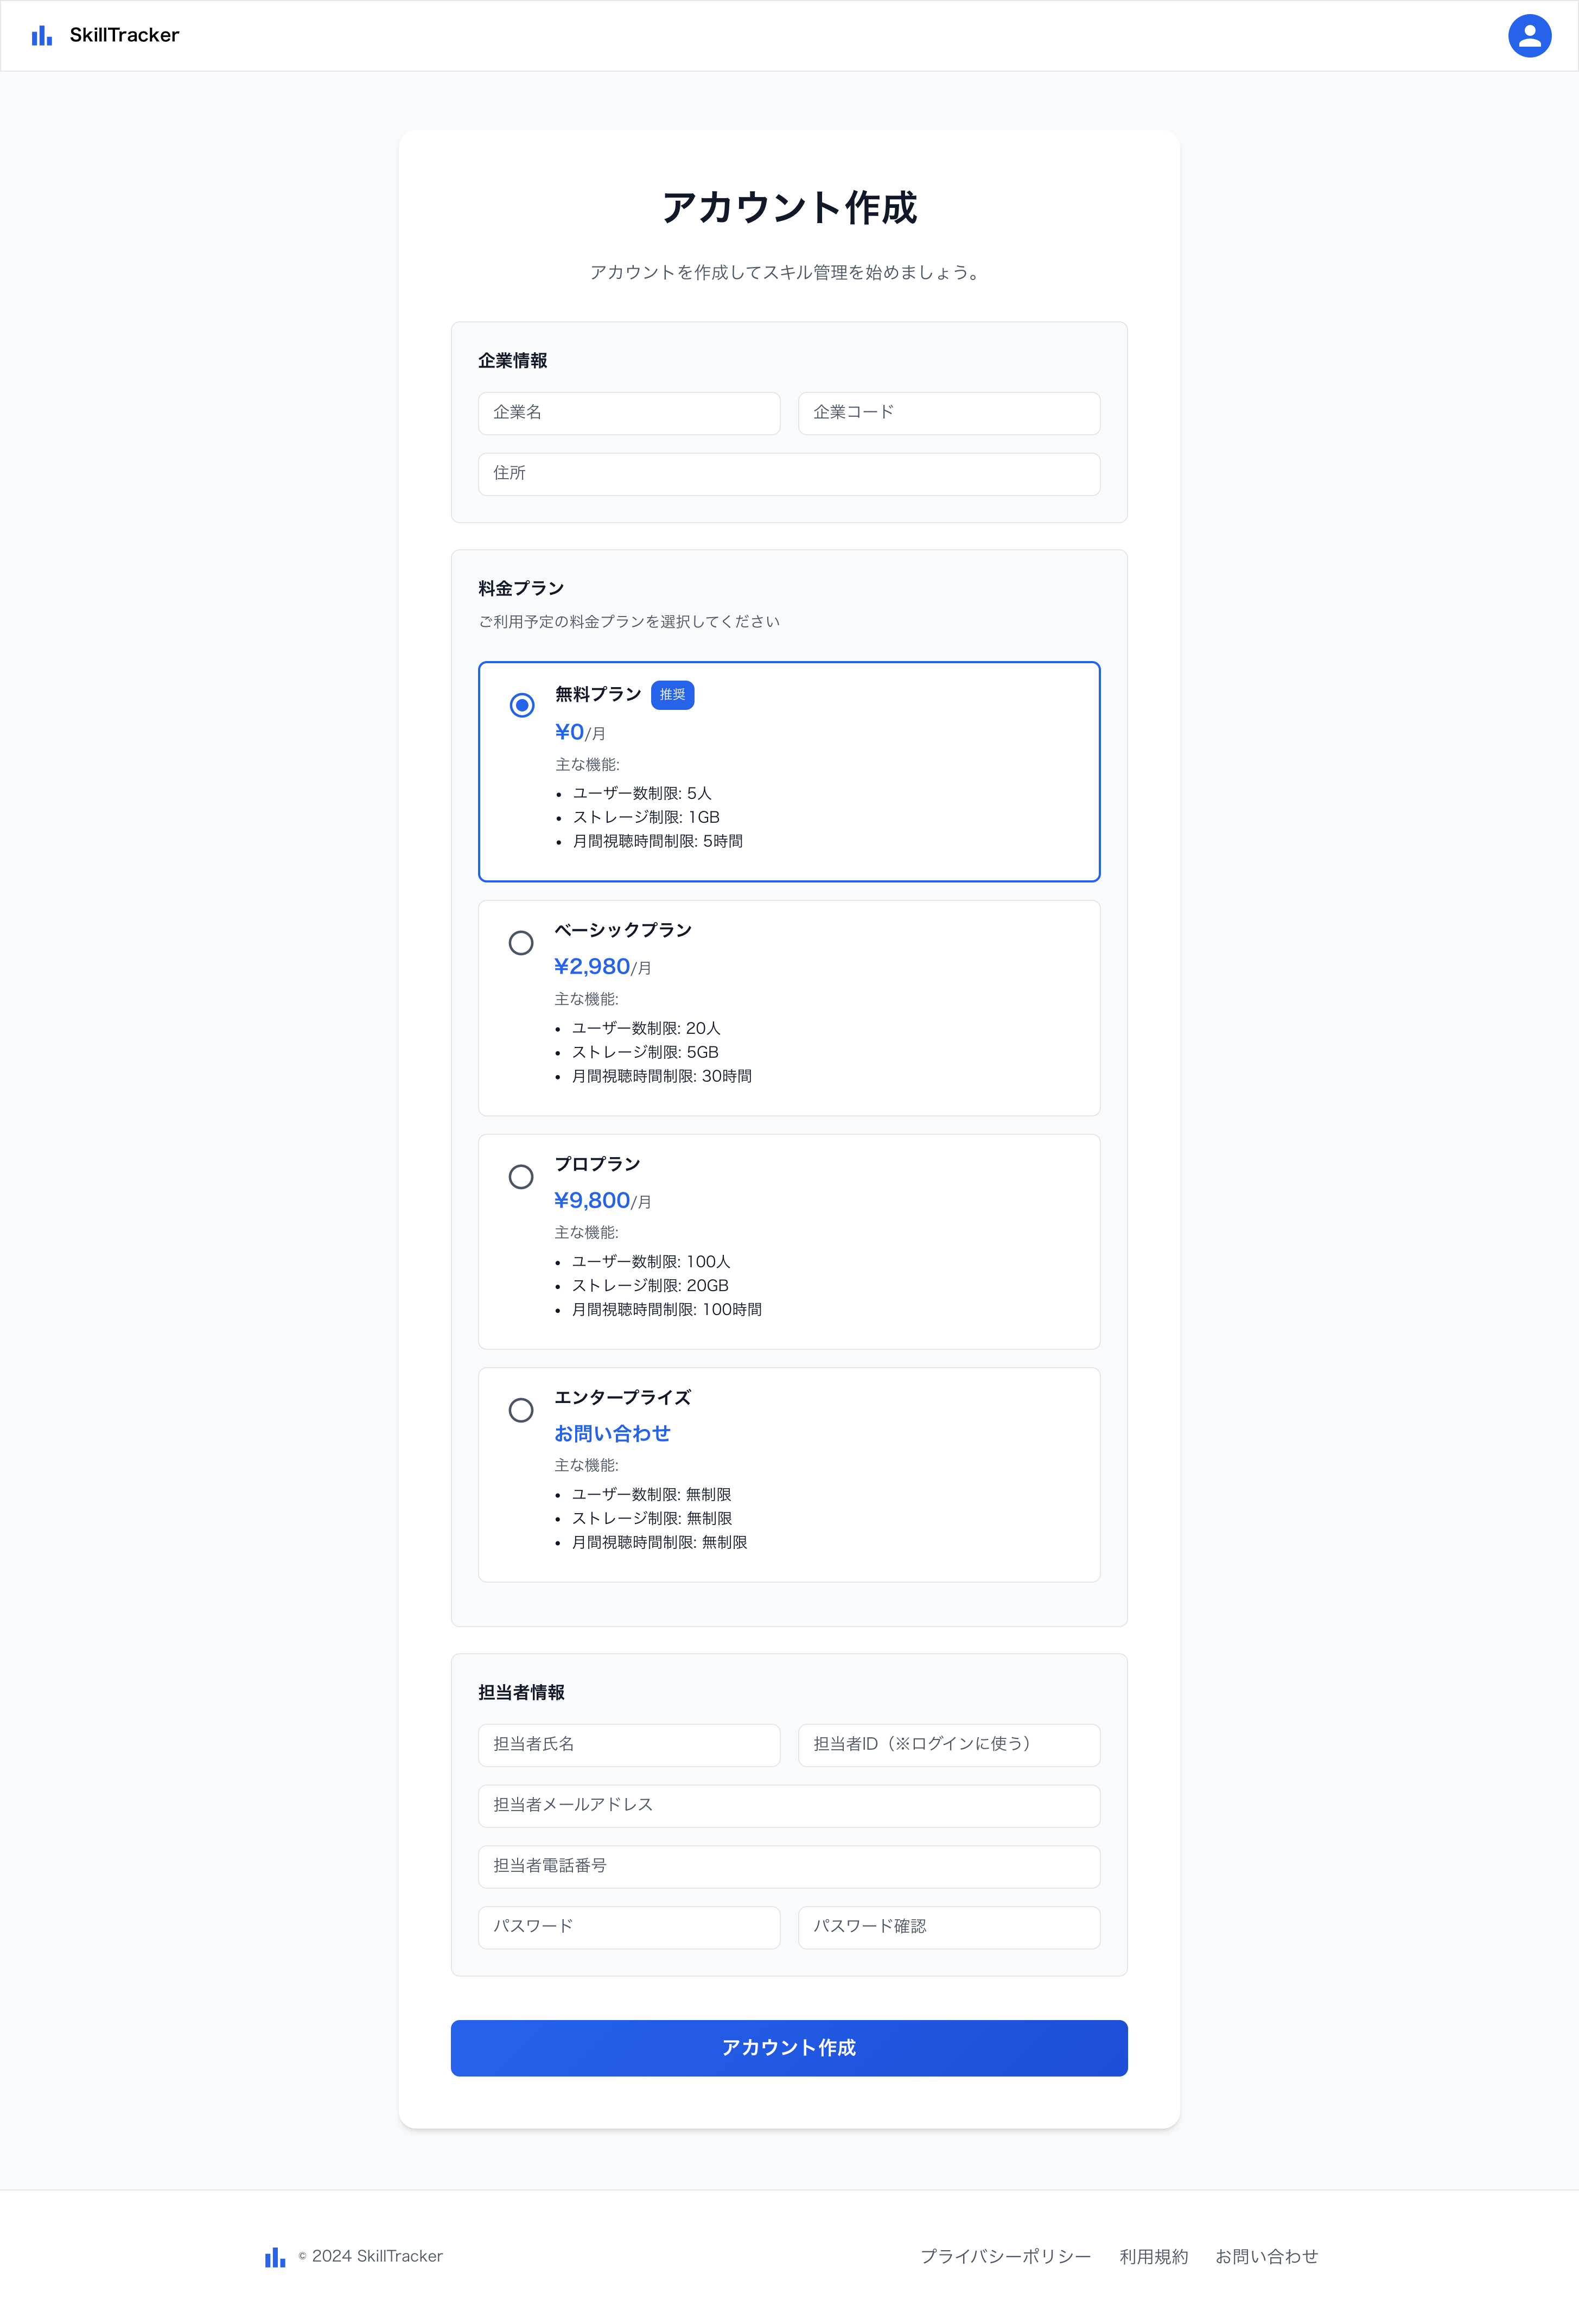Click the 住所 address field
The image size is (1579, 2324).
[x=789, y=474]
